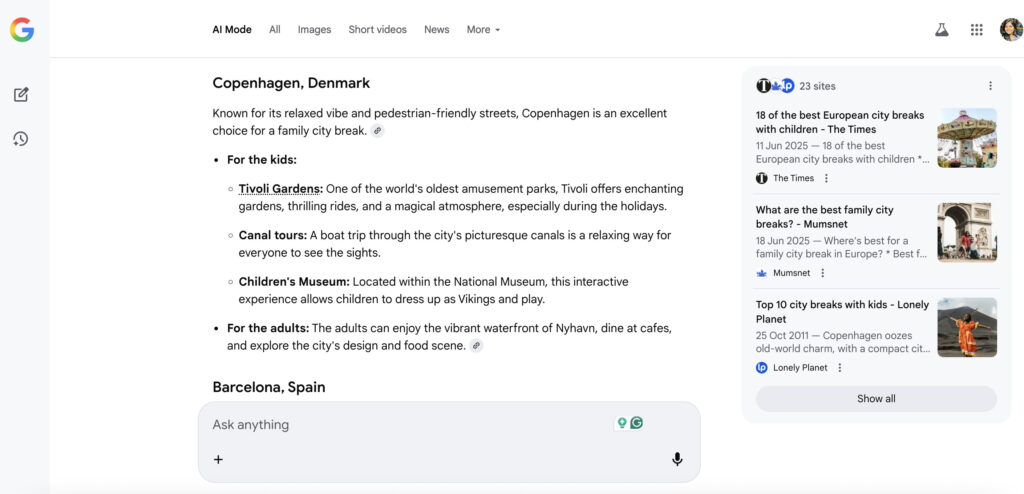Viewport: 1024px width, 494px height.
Task: Click source link icon after Copenhagen intro
Action: coord(377,131)
